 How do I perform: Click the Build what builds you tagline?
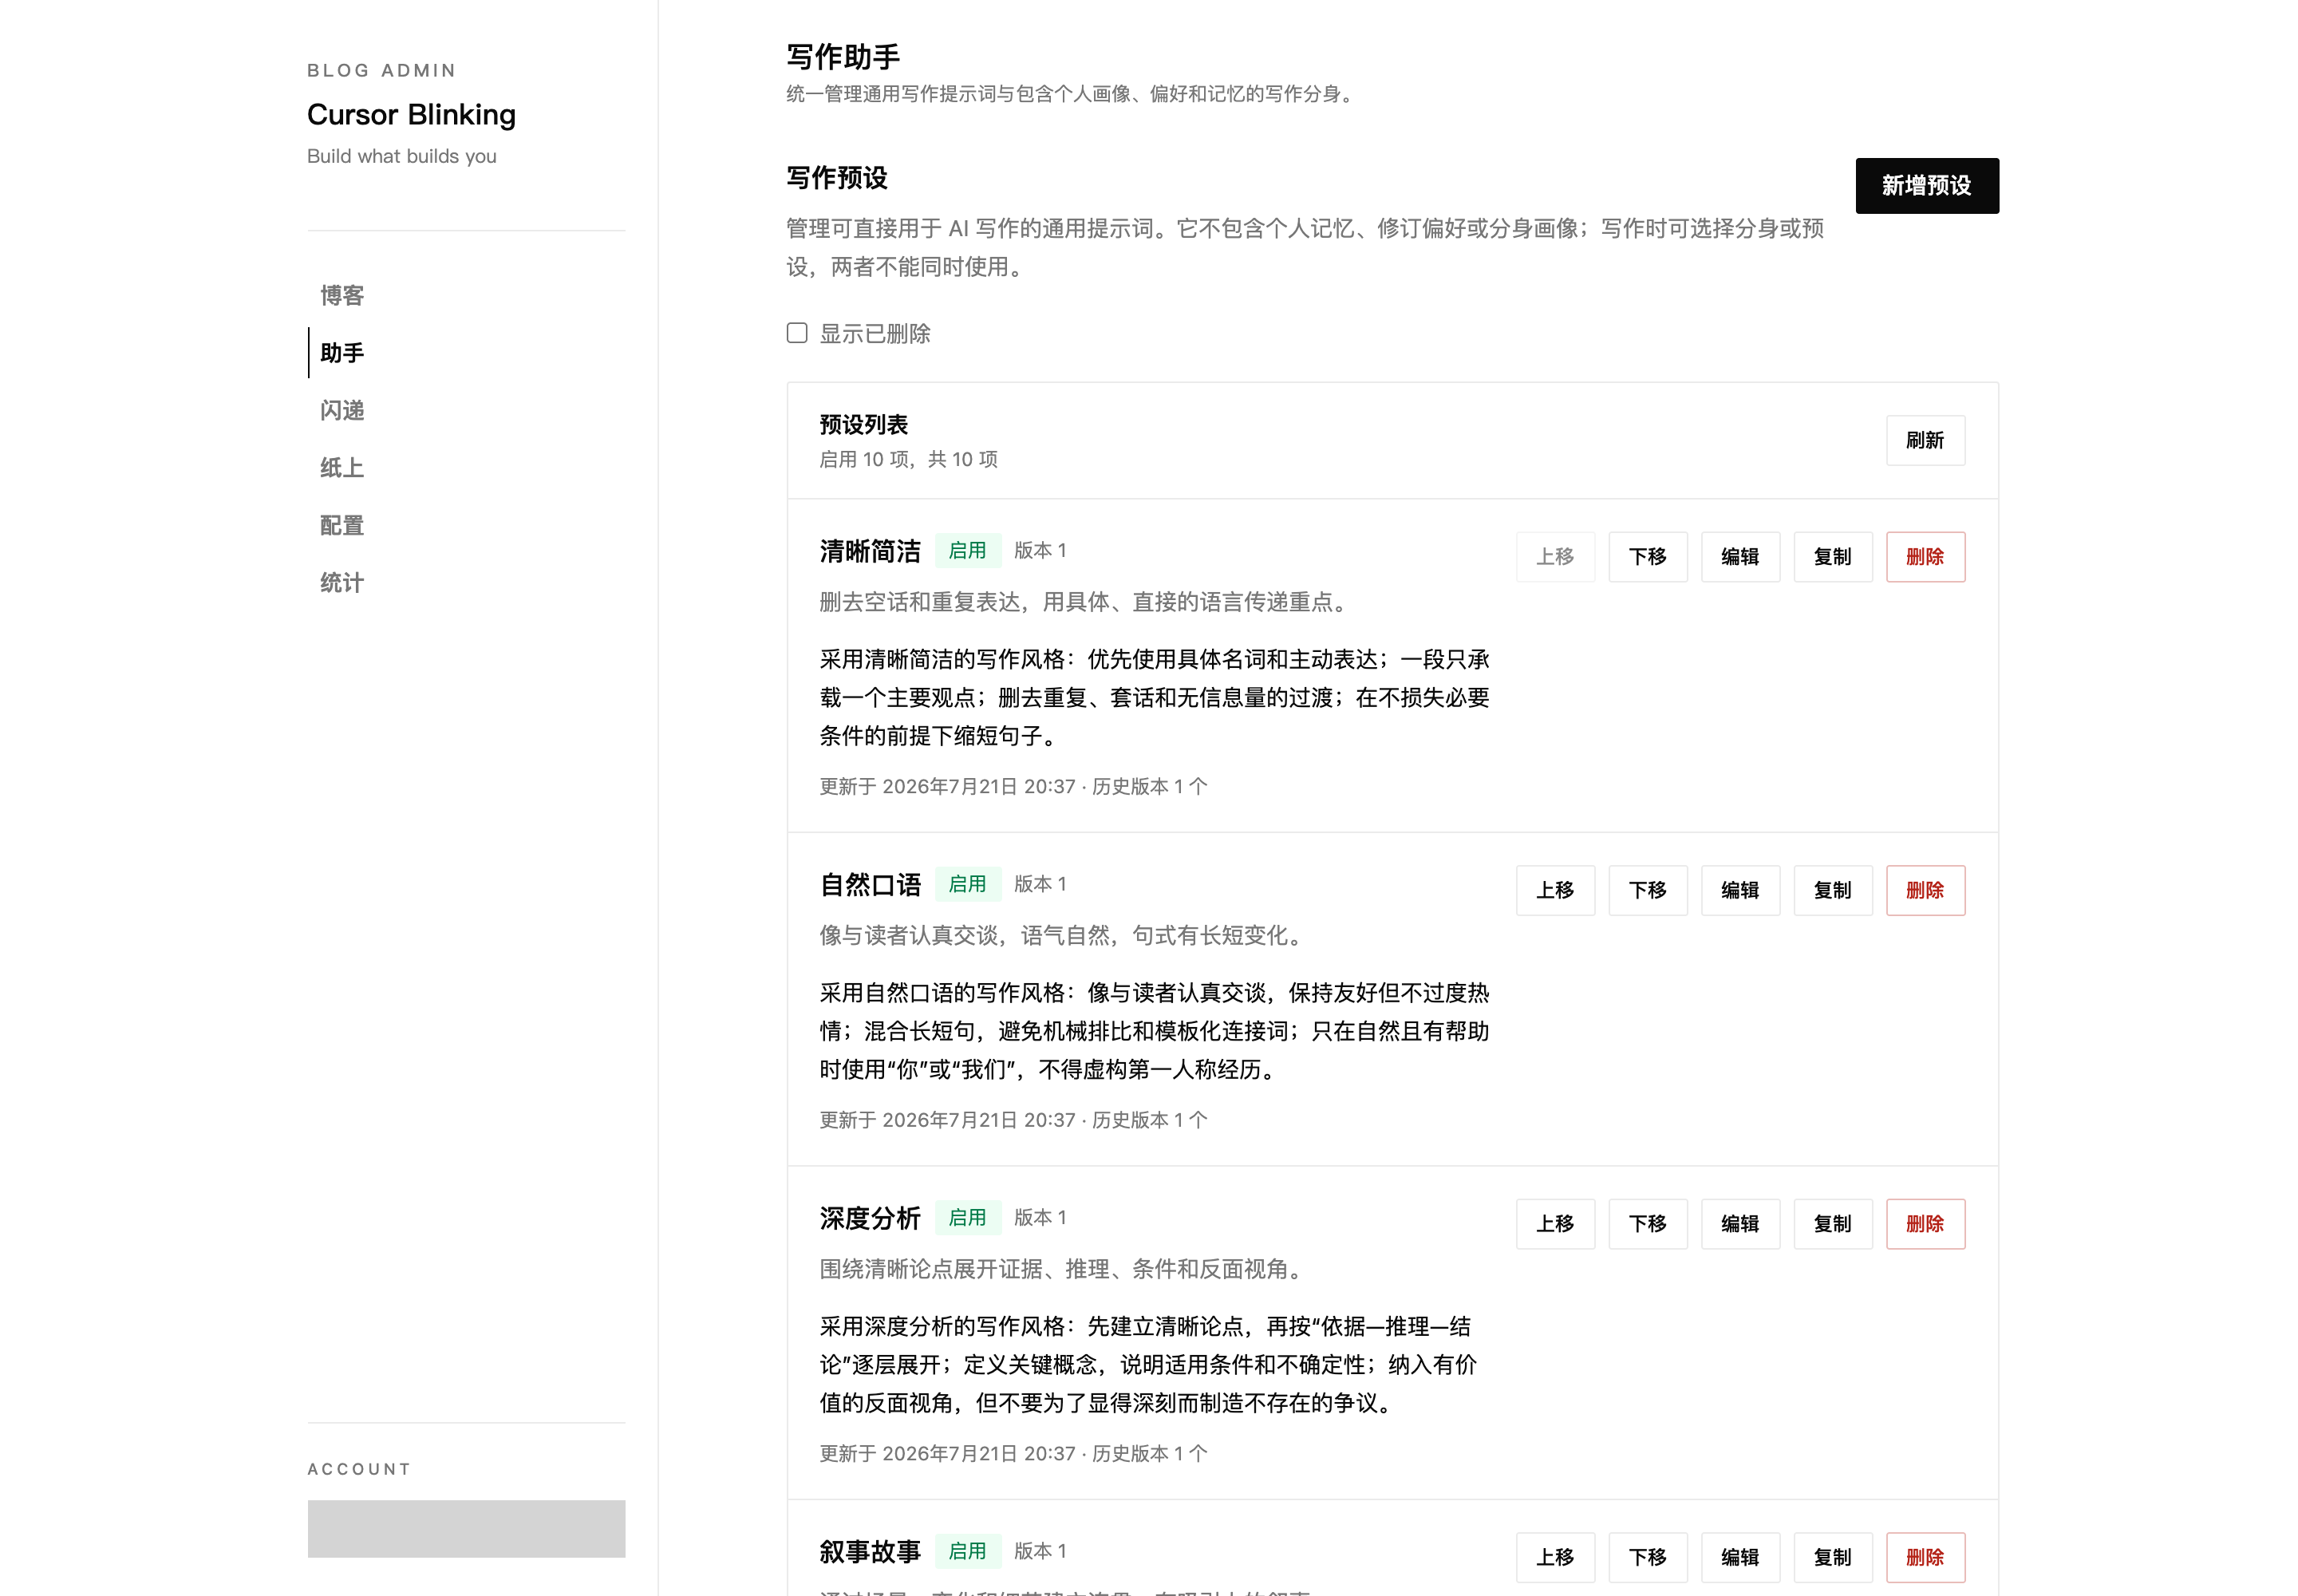click(x=402, y=156)
